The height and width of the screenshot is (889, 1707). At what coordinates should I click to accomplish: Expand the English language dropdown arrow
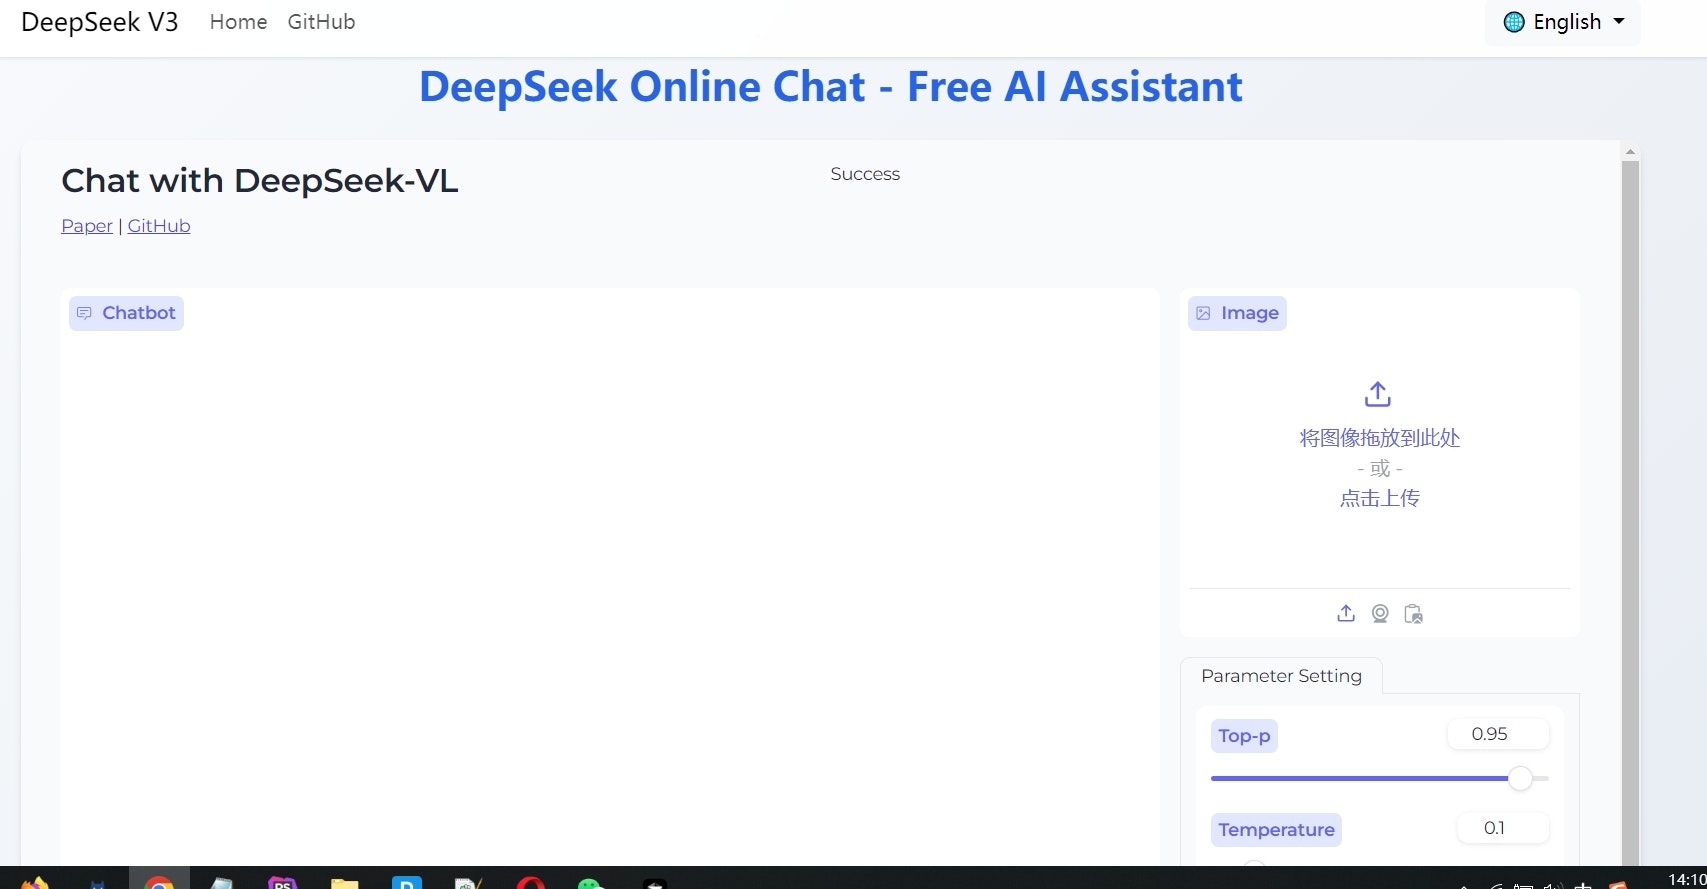click(1619, 21)
